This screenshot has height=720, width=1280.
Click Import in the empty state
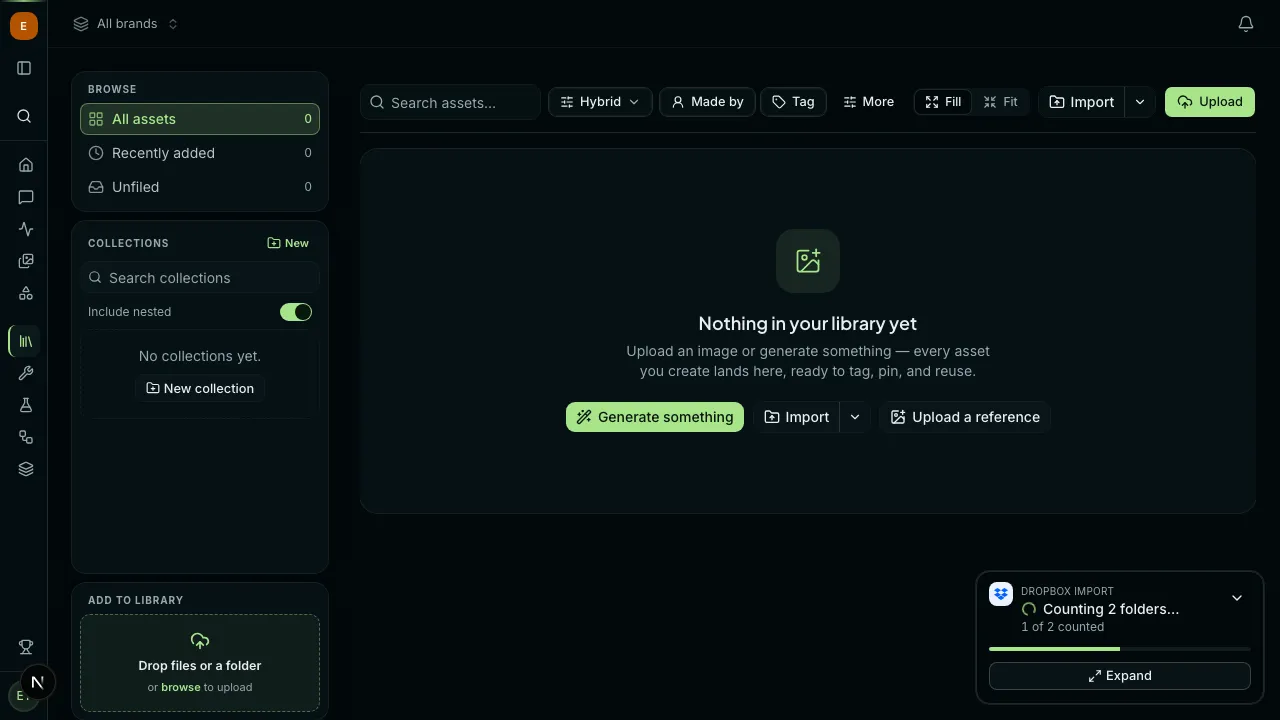tap(797, 417)
